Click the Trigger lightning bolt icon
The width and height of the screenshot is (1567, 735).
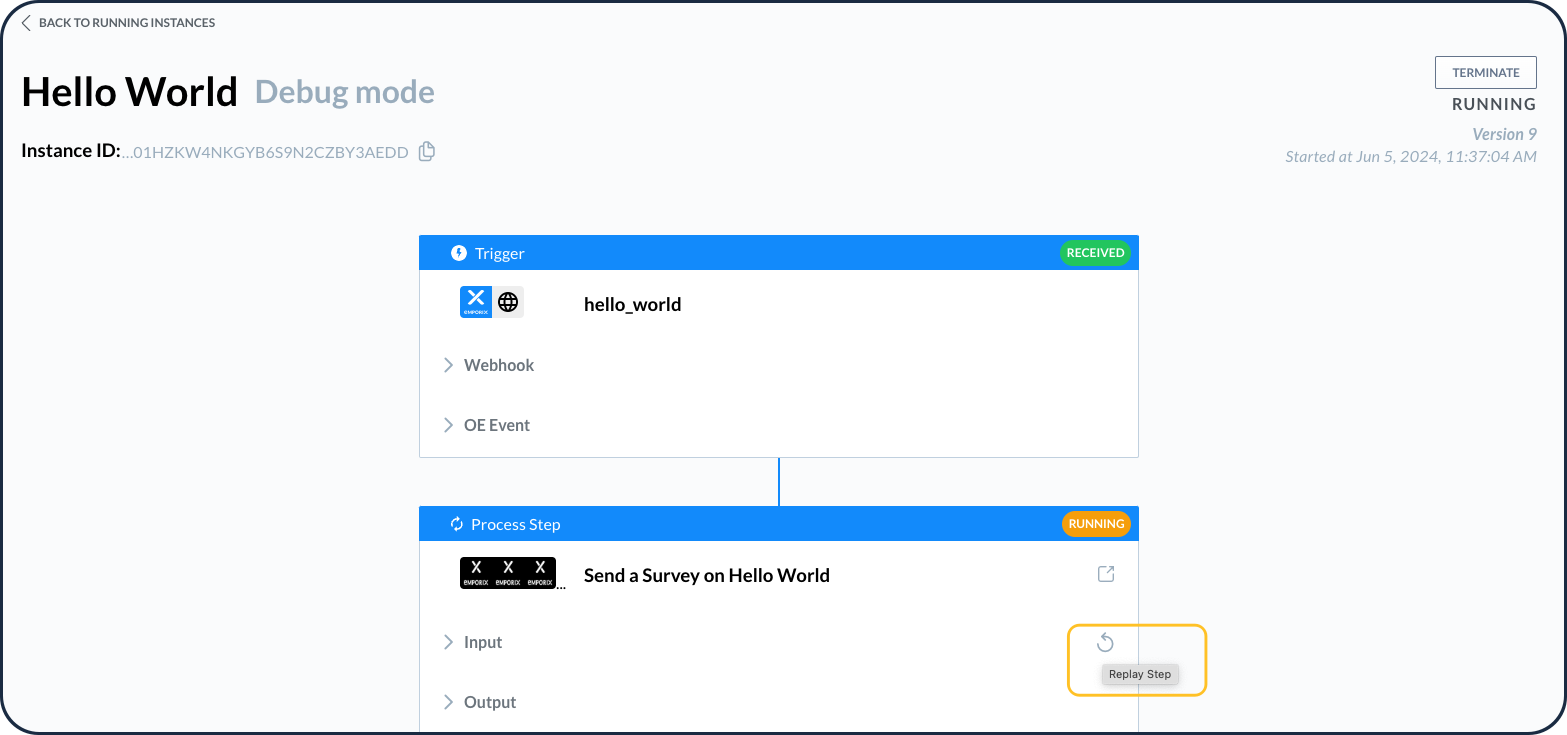click(459, 253)
